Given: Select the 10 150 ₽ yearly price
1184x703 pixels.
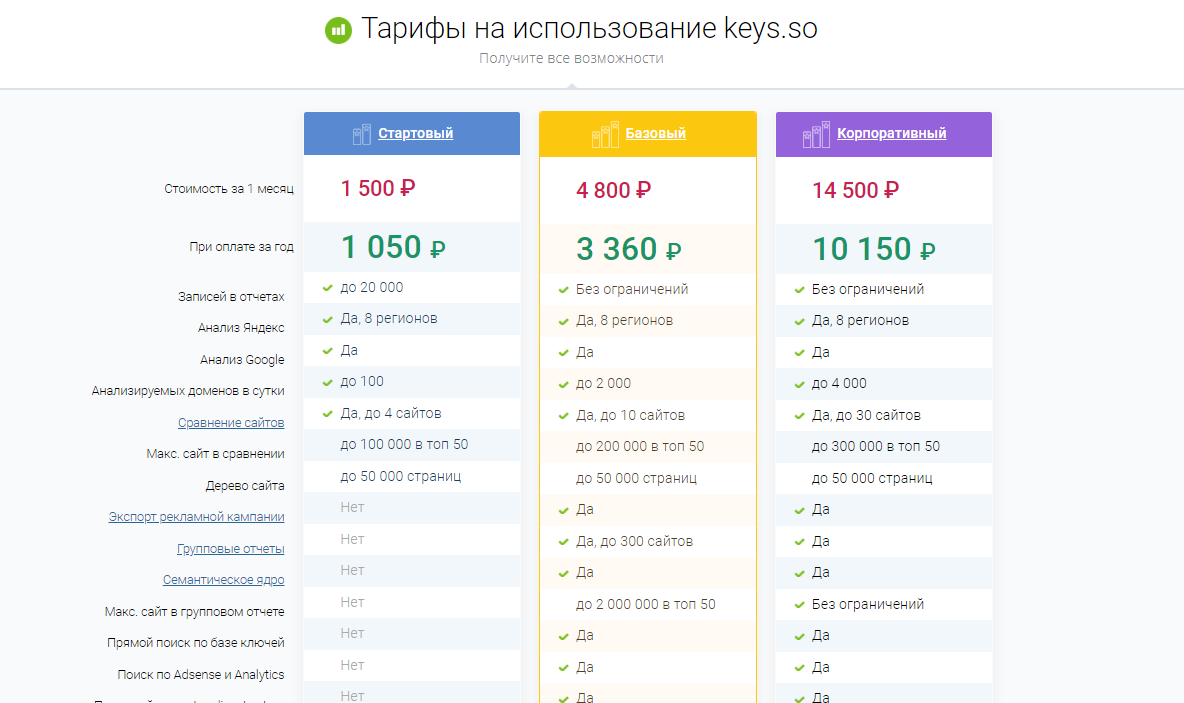Looking at the screenshot, I should (874, 249).
